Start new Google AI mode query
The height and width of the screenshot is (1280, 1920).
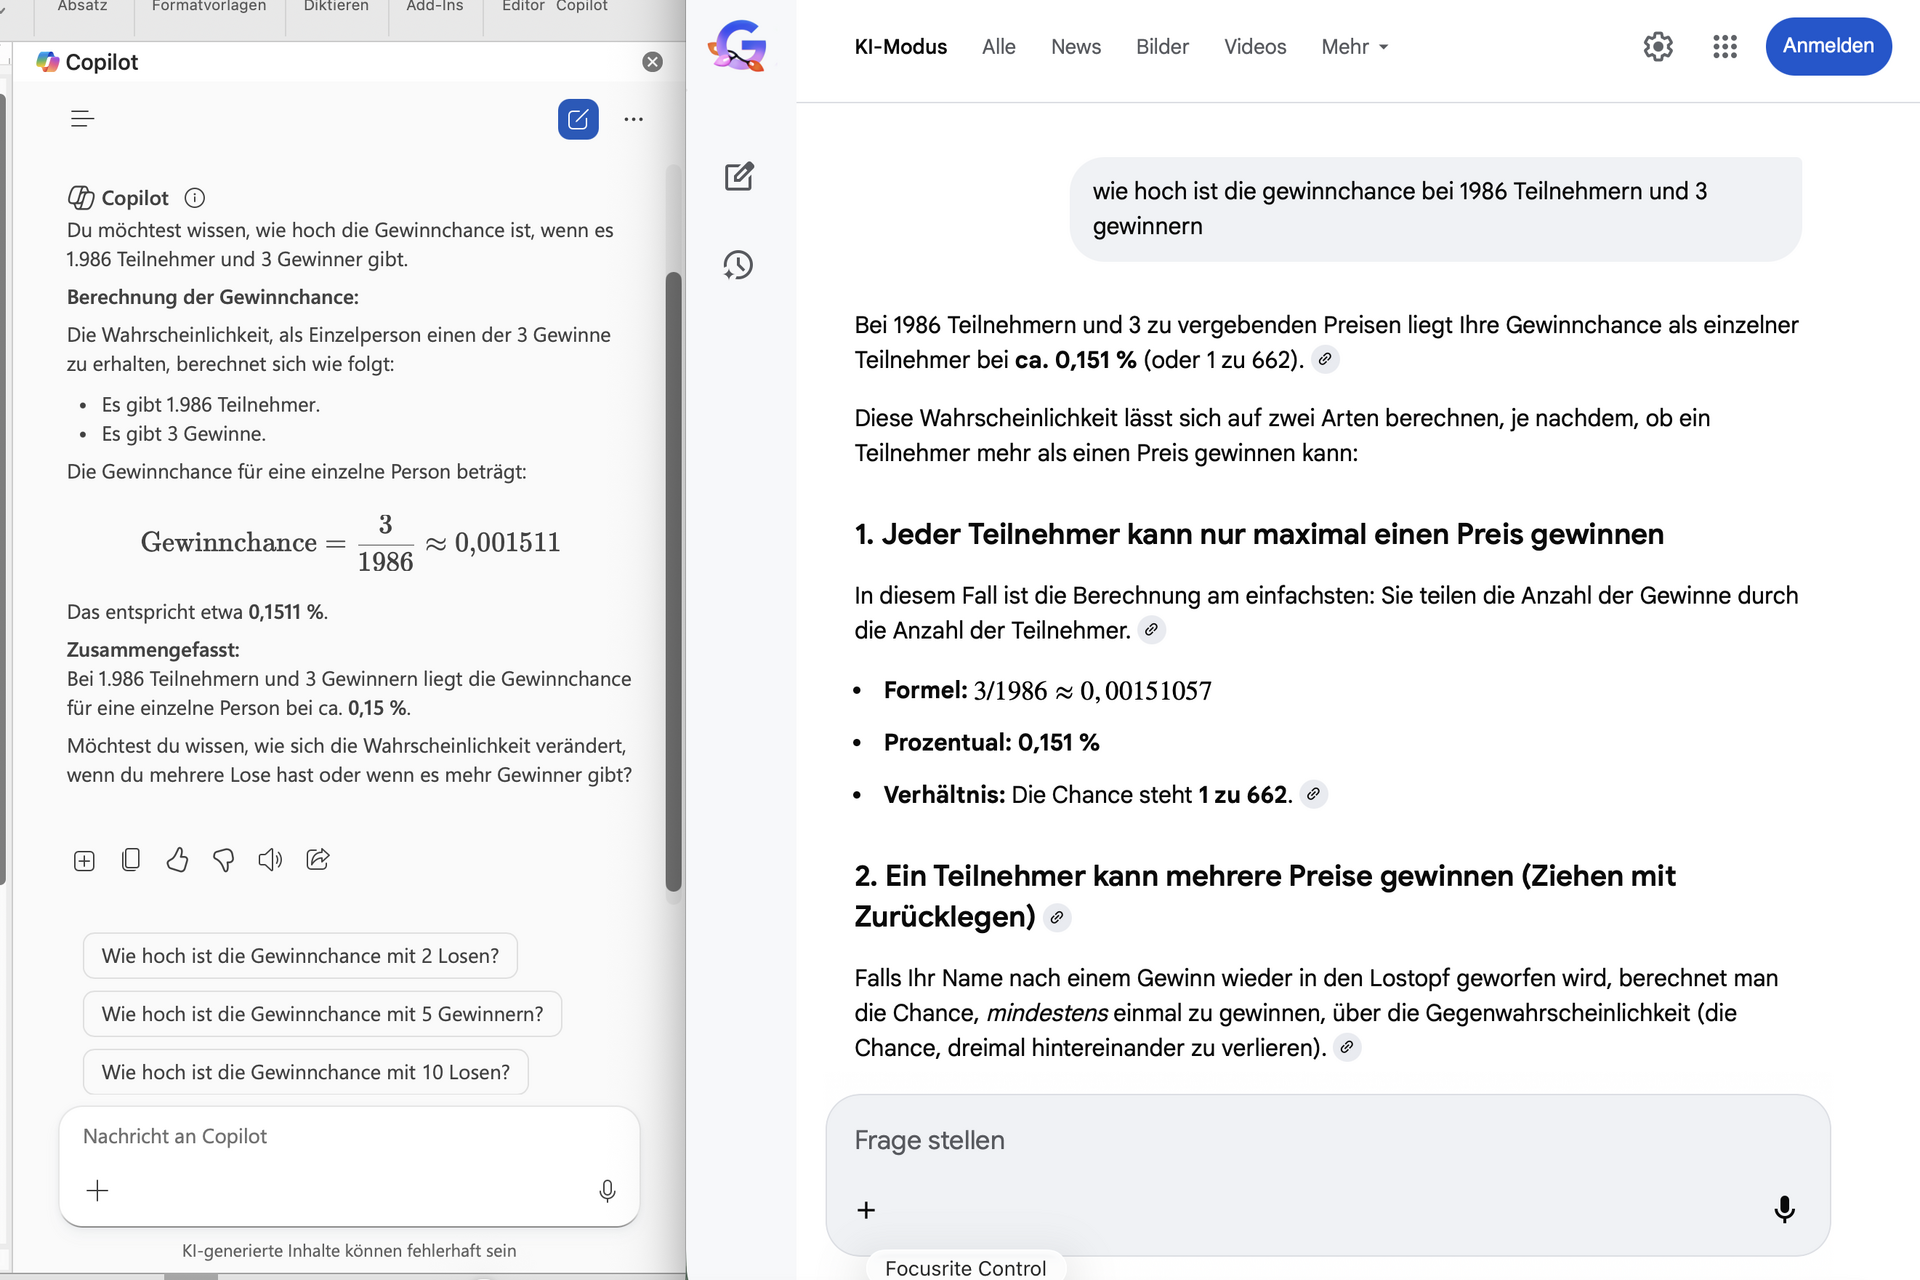pos(738,177)
